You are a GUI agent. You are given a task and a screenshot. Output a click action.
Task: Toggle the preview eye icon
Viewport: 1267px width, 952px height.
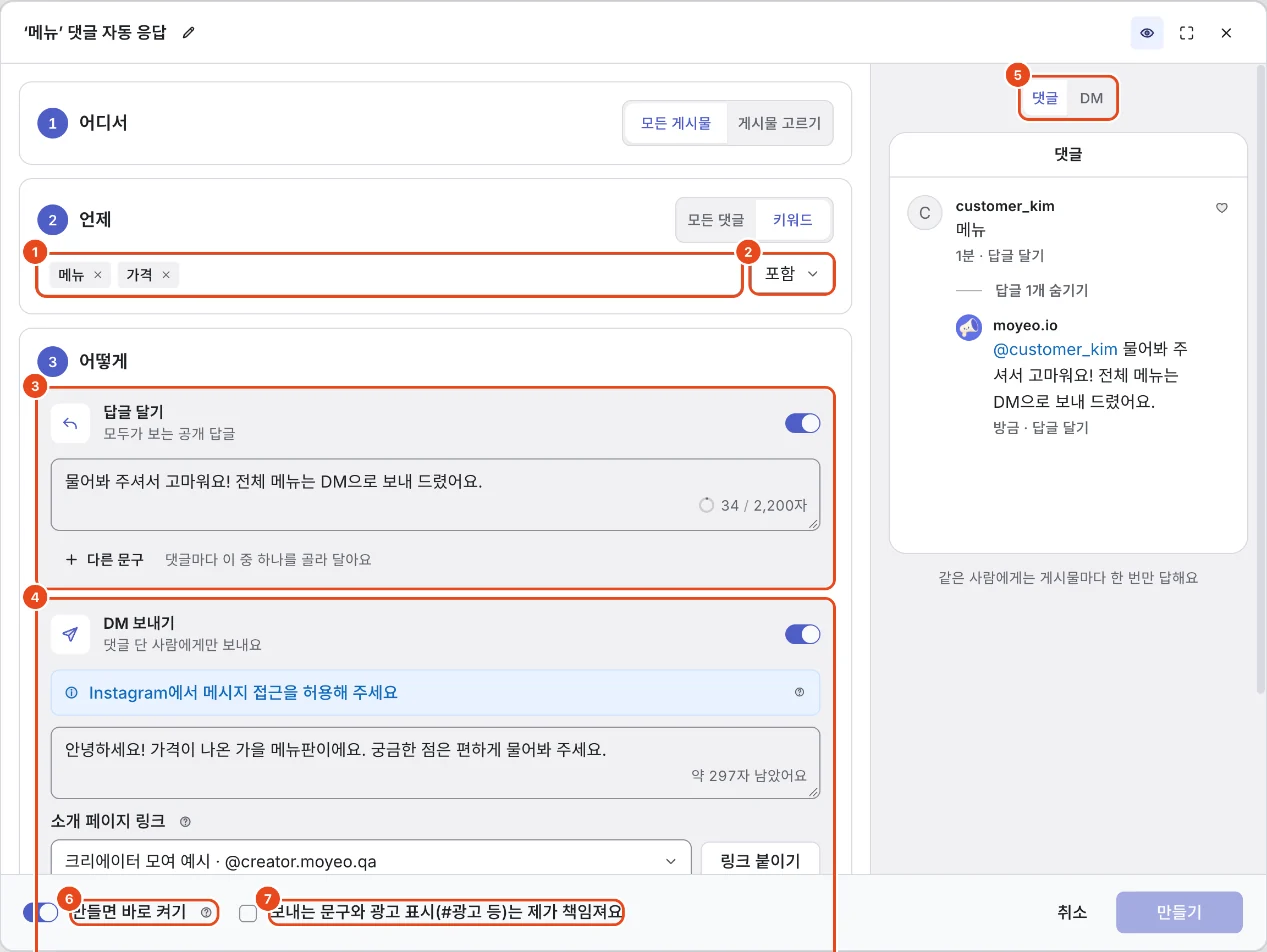tap(1147, 33)
